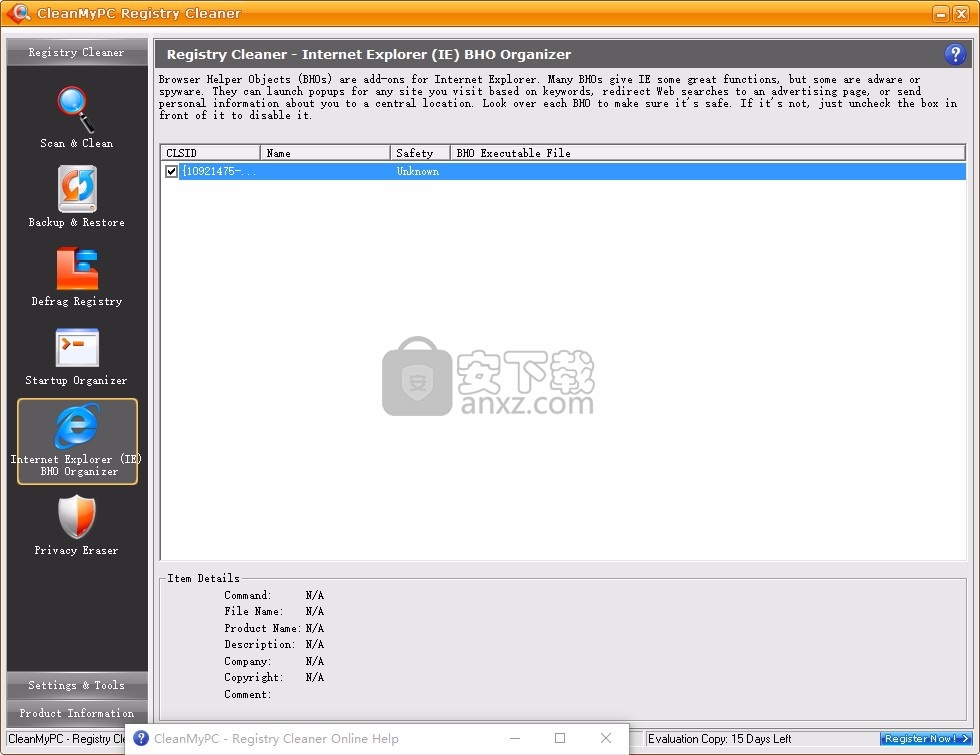Click the Comment: field in Item Details
The width and height of the screenshot is (980, 755).
(248, 694)
